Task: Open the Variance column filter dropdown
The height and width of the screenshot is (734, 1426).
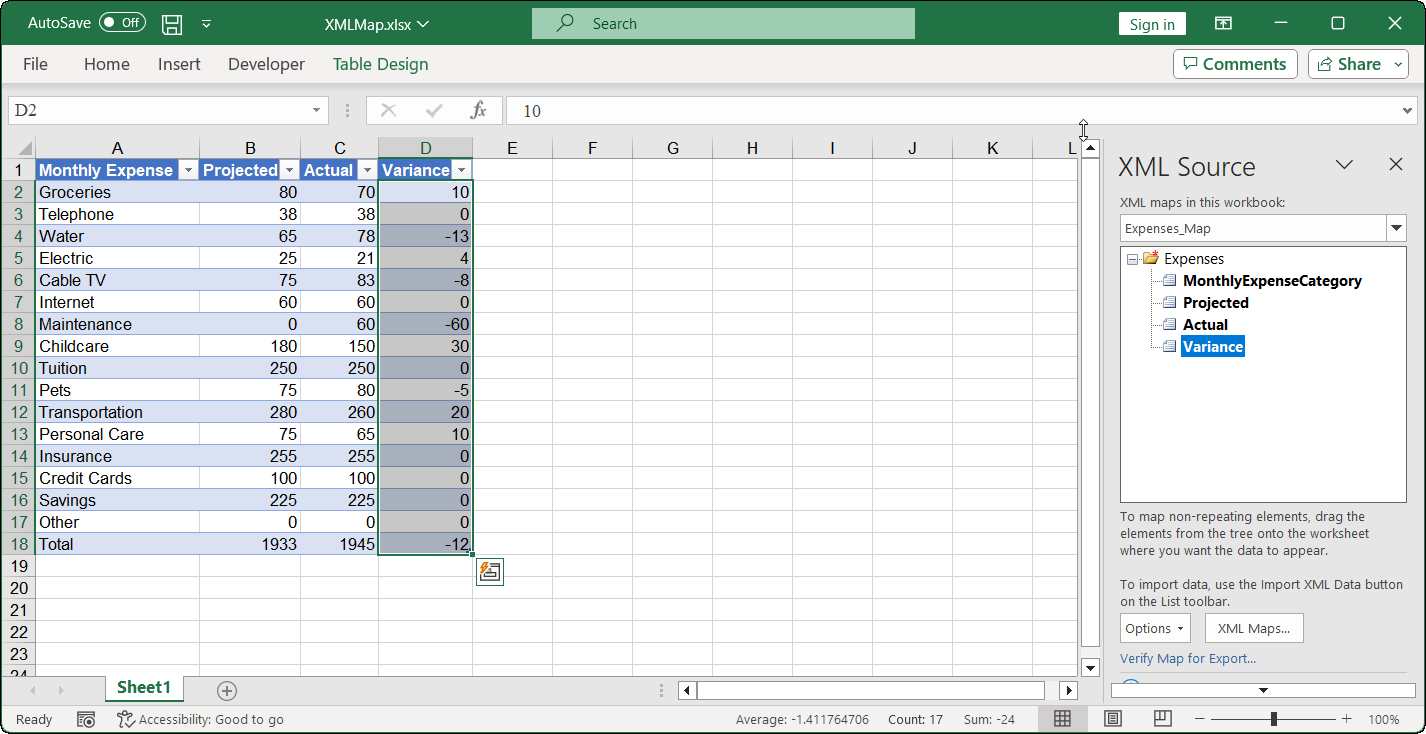Action: [461, 170]
